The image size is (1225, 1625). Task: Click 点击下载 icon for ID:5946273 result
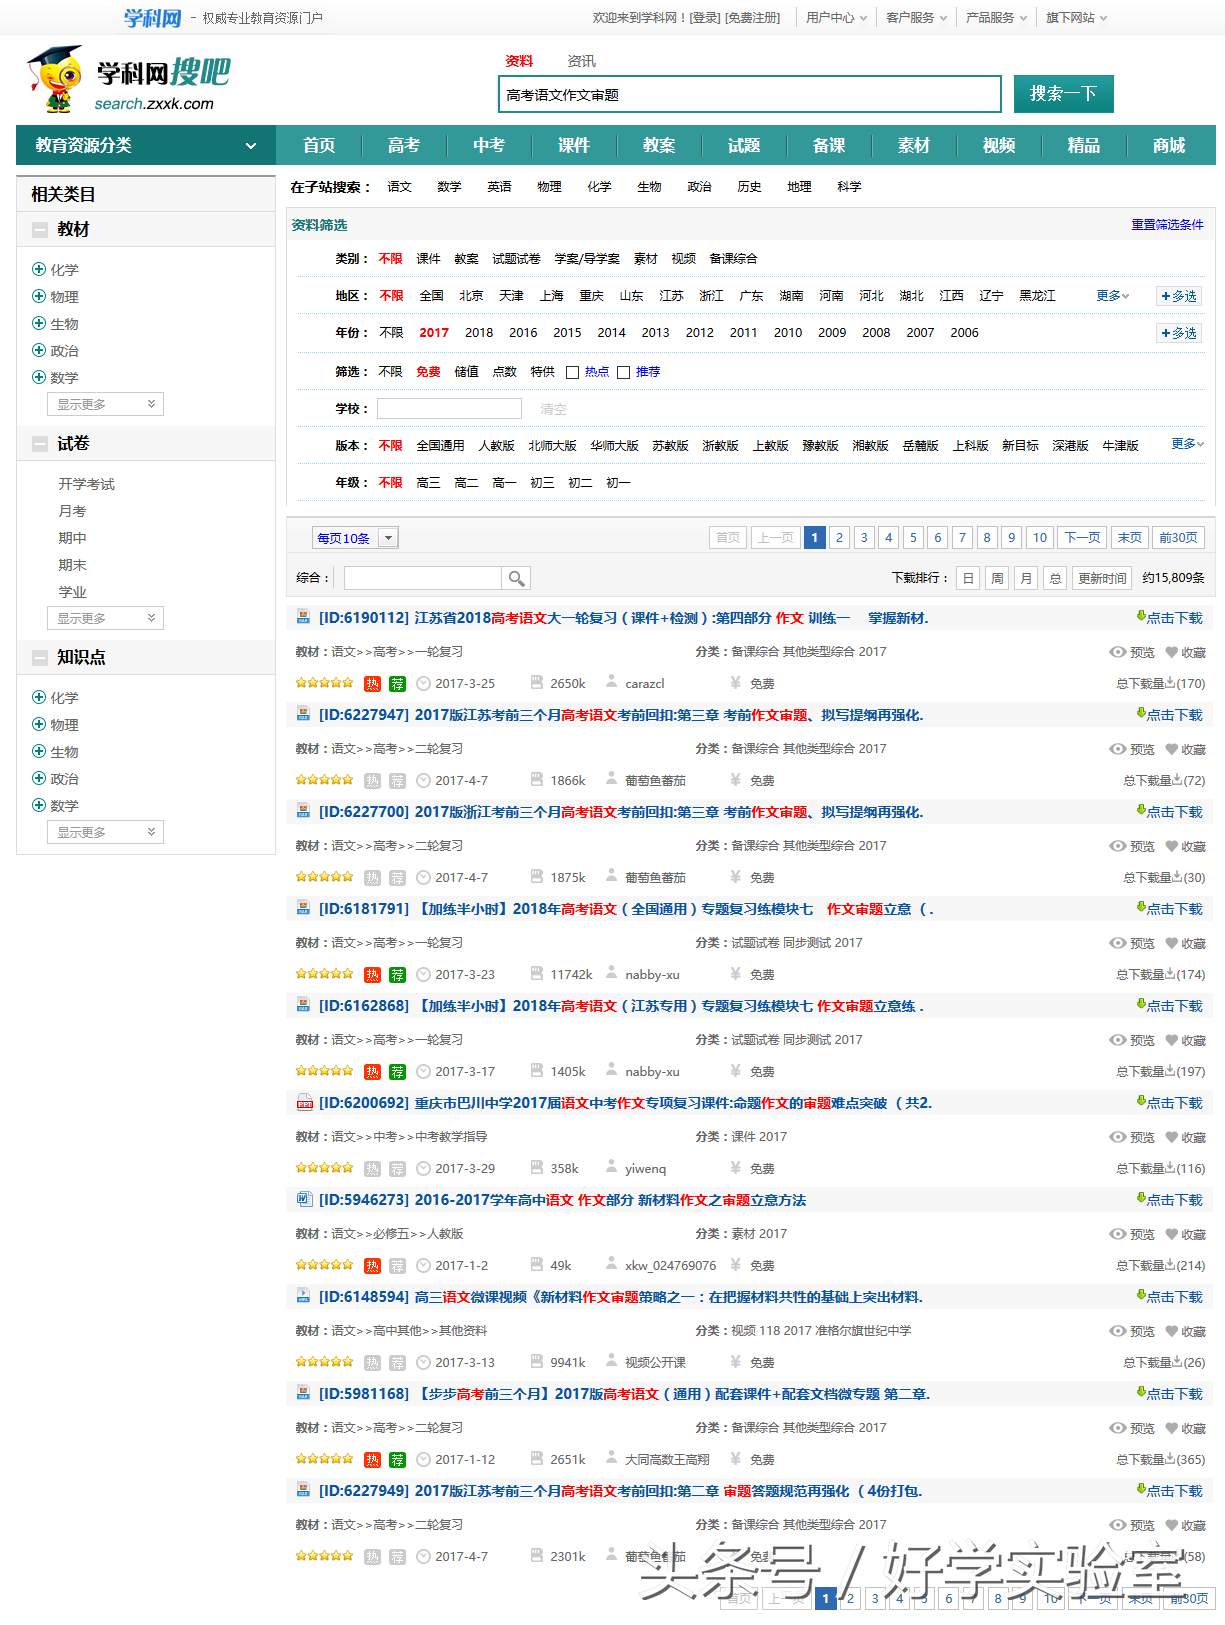point(1141,1199)
